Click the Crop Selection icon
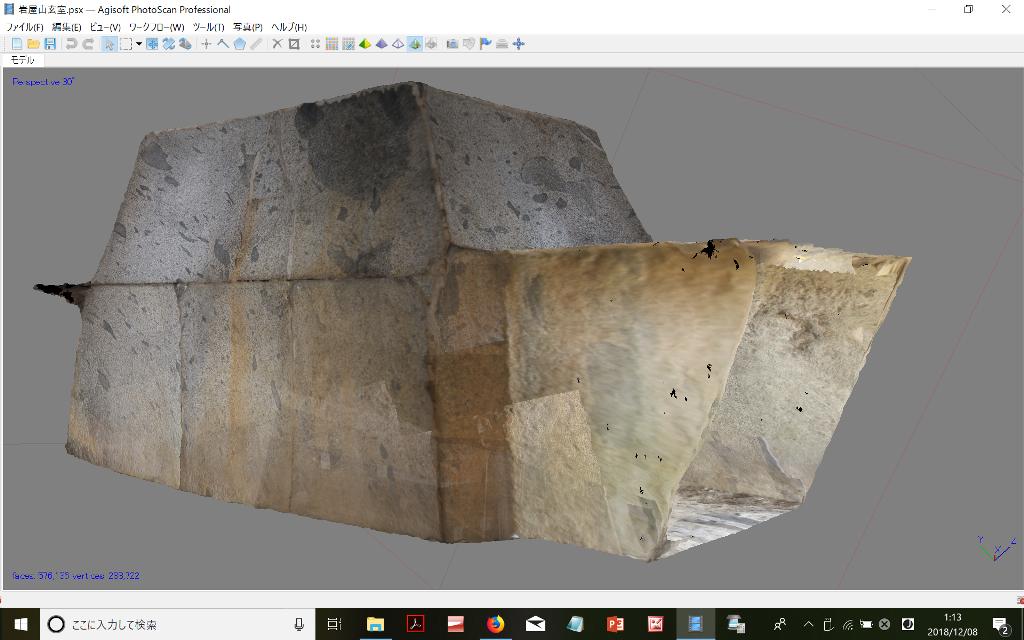 tap(294, 44)
